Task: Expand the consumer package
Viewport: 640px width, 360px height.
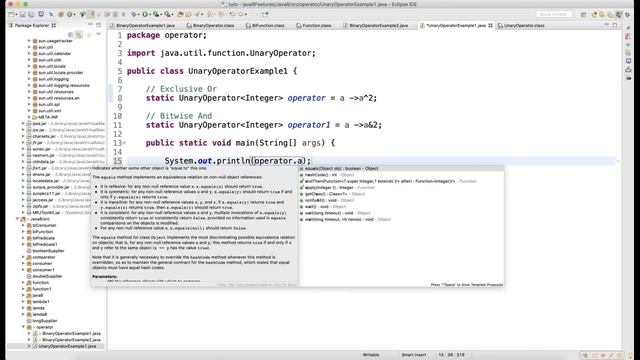Action: click(x=23, y=264)
